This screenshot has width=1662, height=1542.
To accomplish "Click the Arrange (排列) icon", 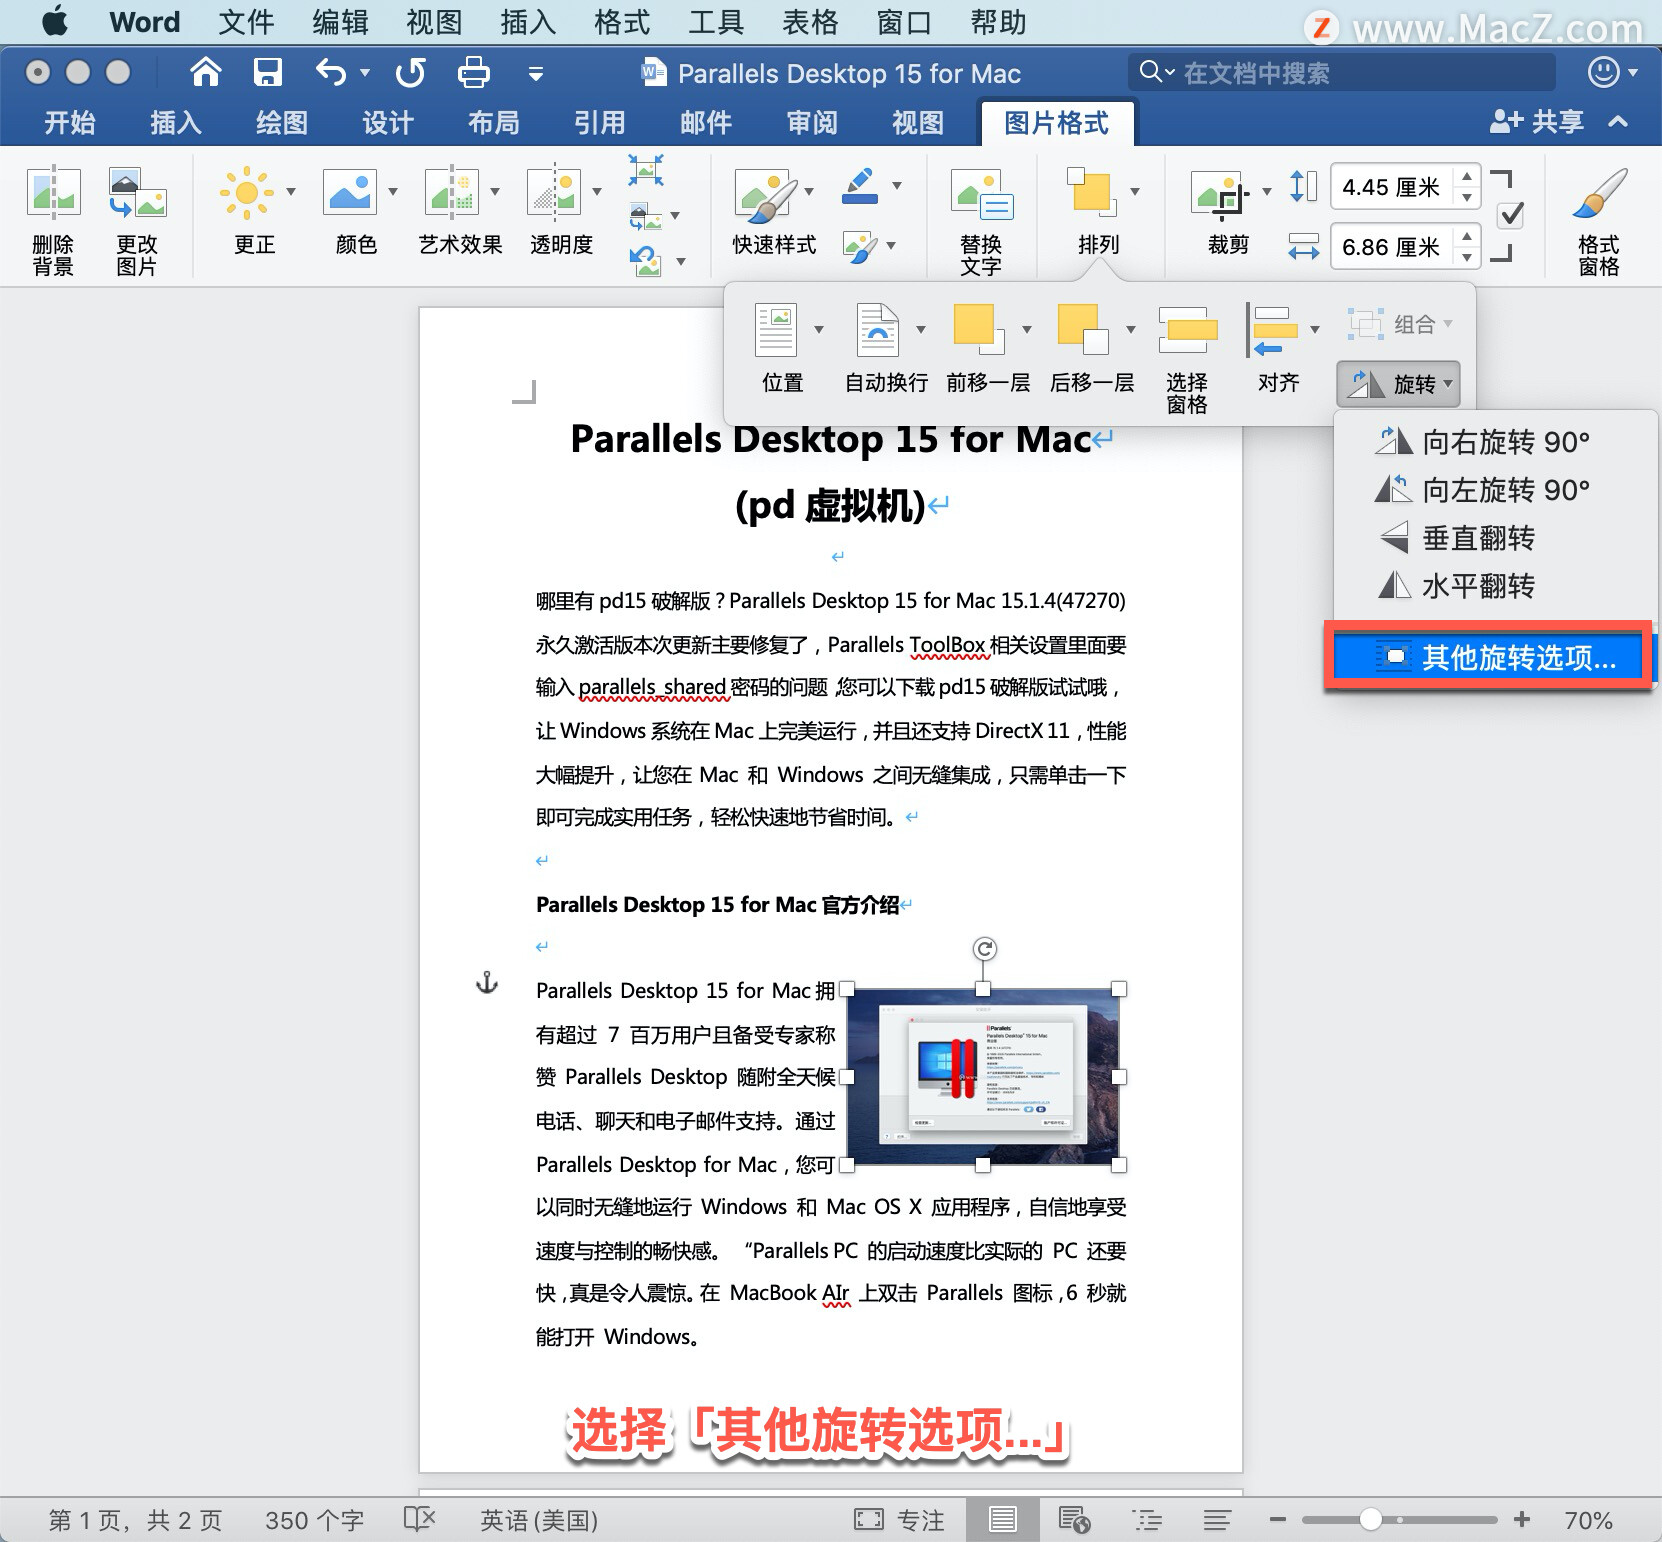I will (1090, 191).
